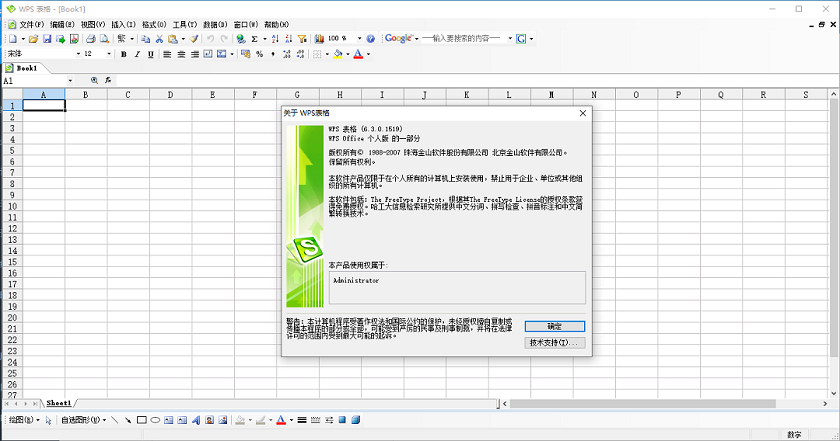Open the 视图 (View) menu
This screenshot has height=441, width=840.
tap(93, 25)
